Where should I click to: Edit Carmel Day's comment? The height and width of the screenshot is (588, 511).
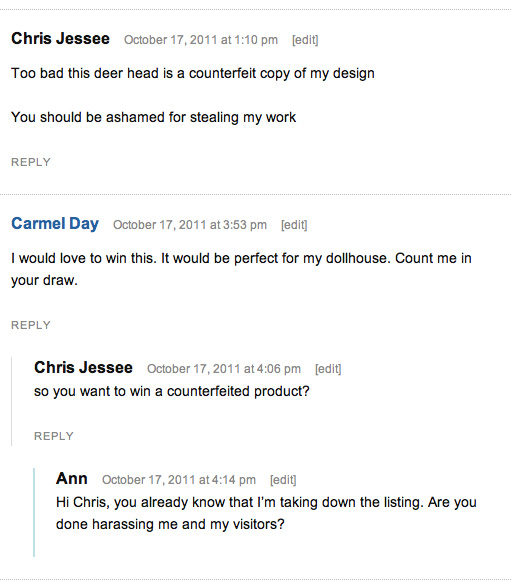click(x=294, y=225)
